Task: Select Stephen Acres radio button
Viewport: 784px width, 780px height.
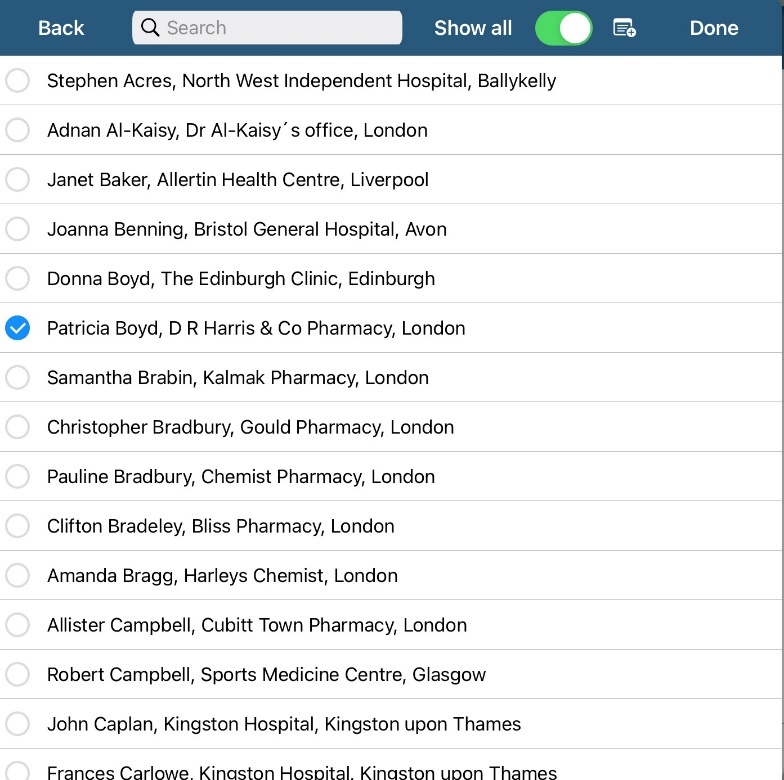Action: [18, 81]
